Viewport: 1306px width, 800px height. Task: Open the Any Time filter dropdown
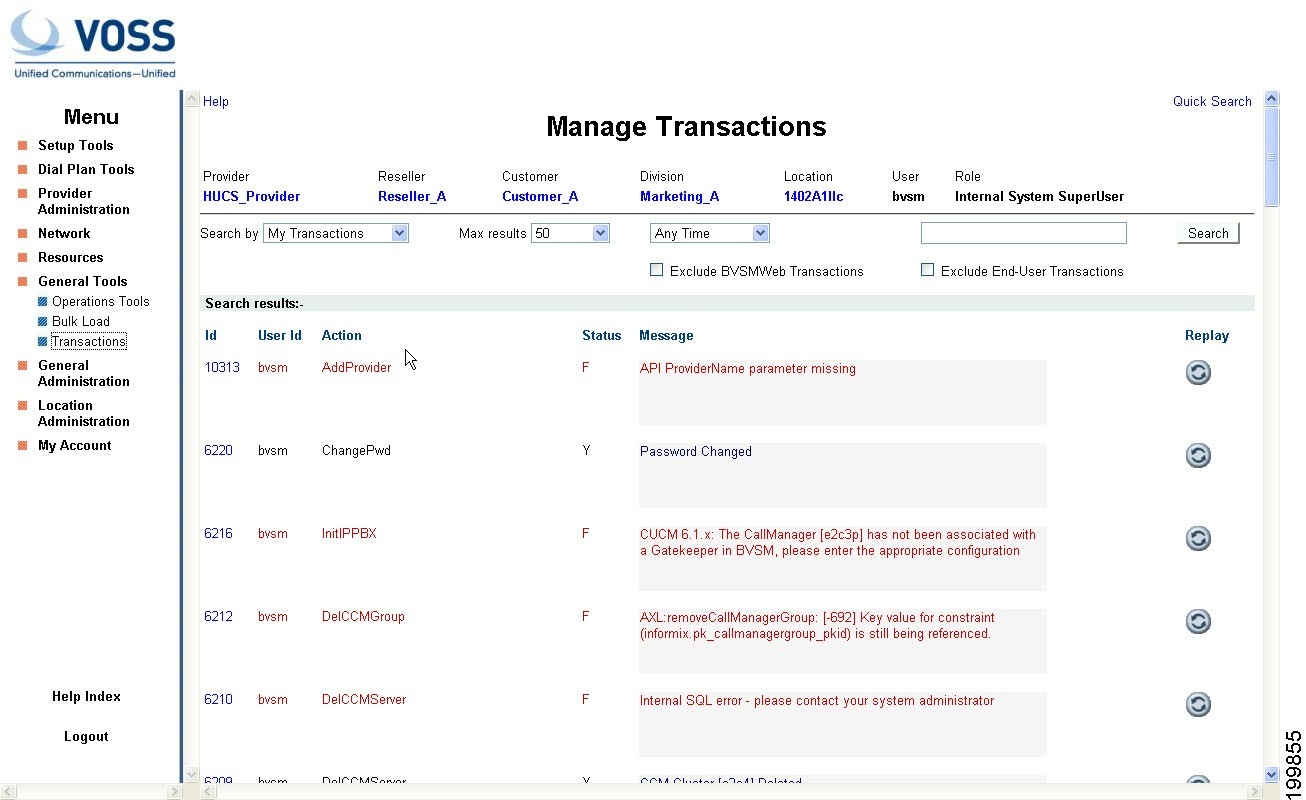(x=710, y=233)
